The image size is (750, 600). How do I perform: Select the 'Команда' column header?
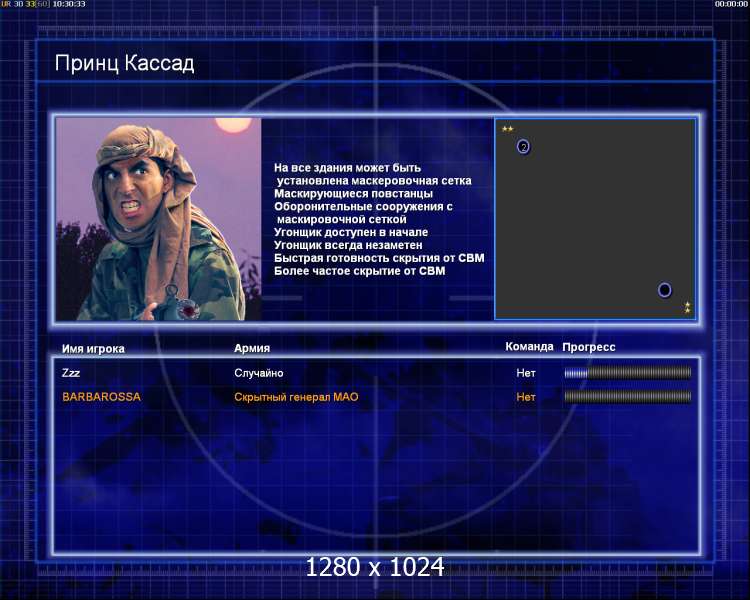529,347
